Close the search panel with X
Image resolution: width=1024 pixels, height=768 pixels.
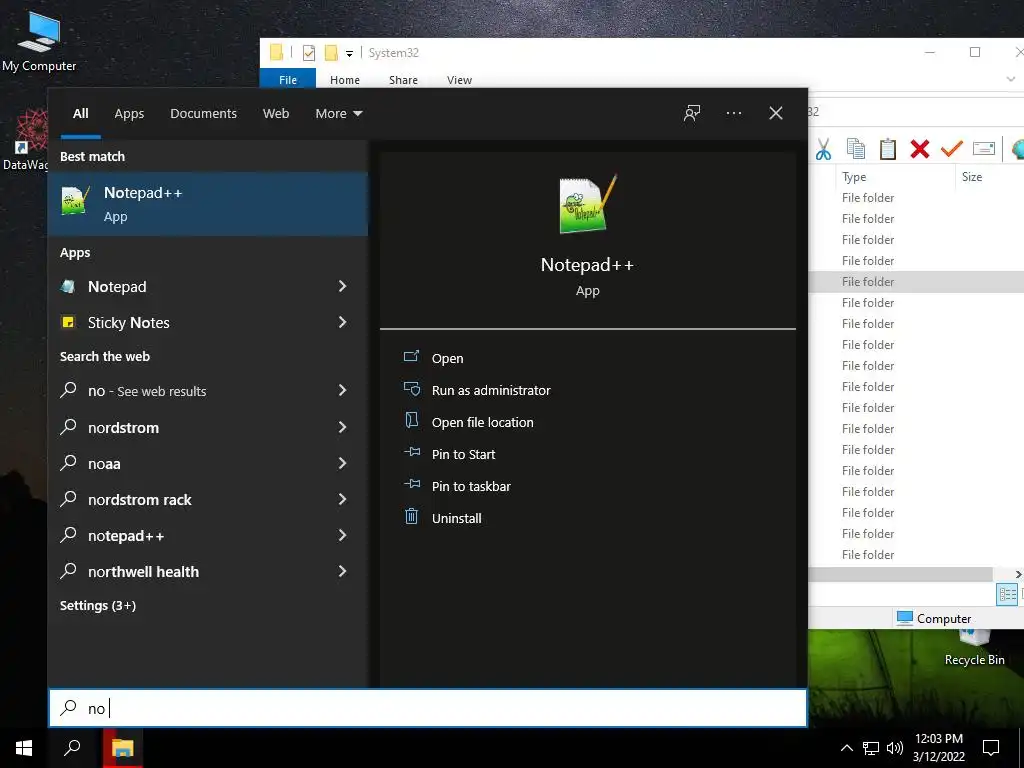[x=776, y=113]
